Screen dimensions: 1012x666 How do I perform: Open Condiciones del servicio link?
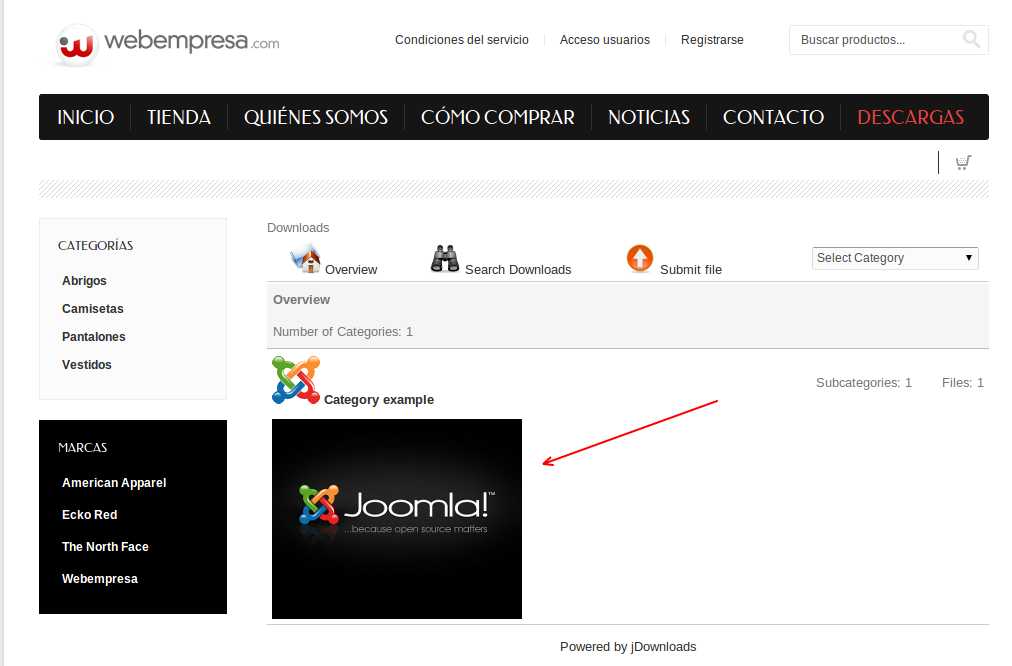tap(461, 40)
